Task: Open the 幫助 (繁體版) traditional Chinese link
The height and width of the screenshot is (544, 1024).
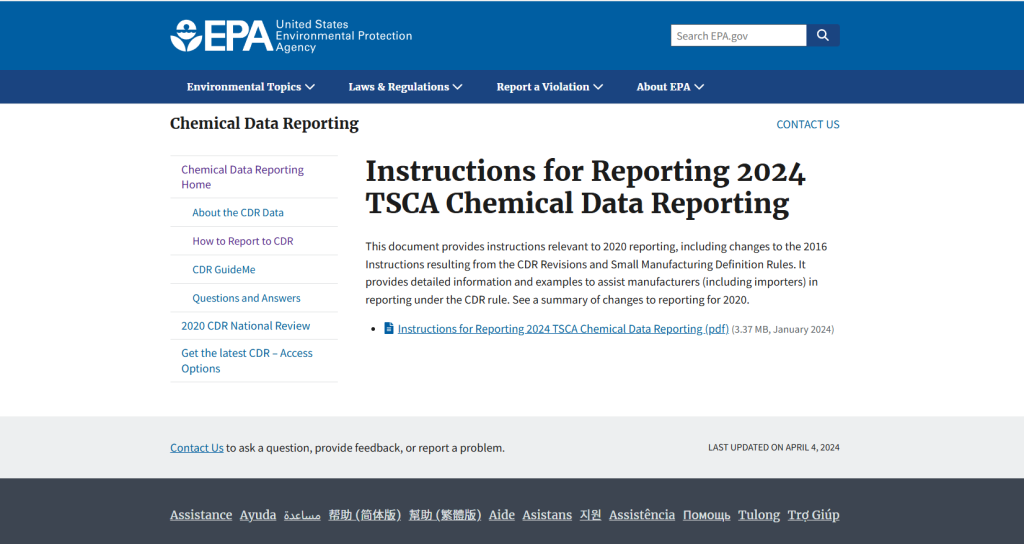Action: (445, 515)
